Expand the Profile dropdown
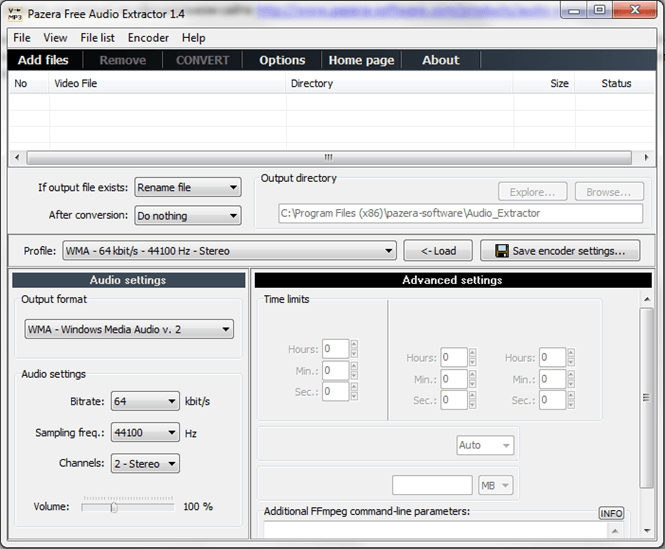This screenshot has height=549, width=665. coord(229,251)
